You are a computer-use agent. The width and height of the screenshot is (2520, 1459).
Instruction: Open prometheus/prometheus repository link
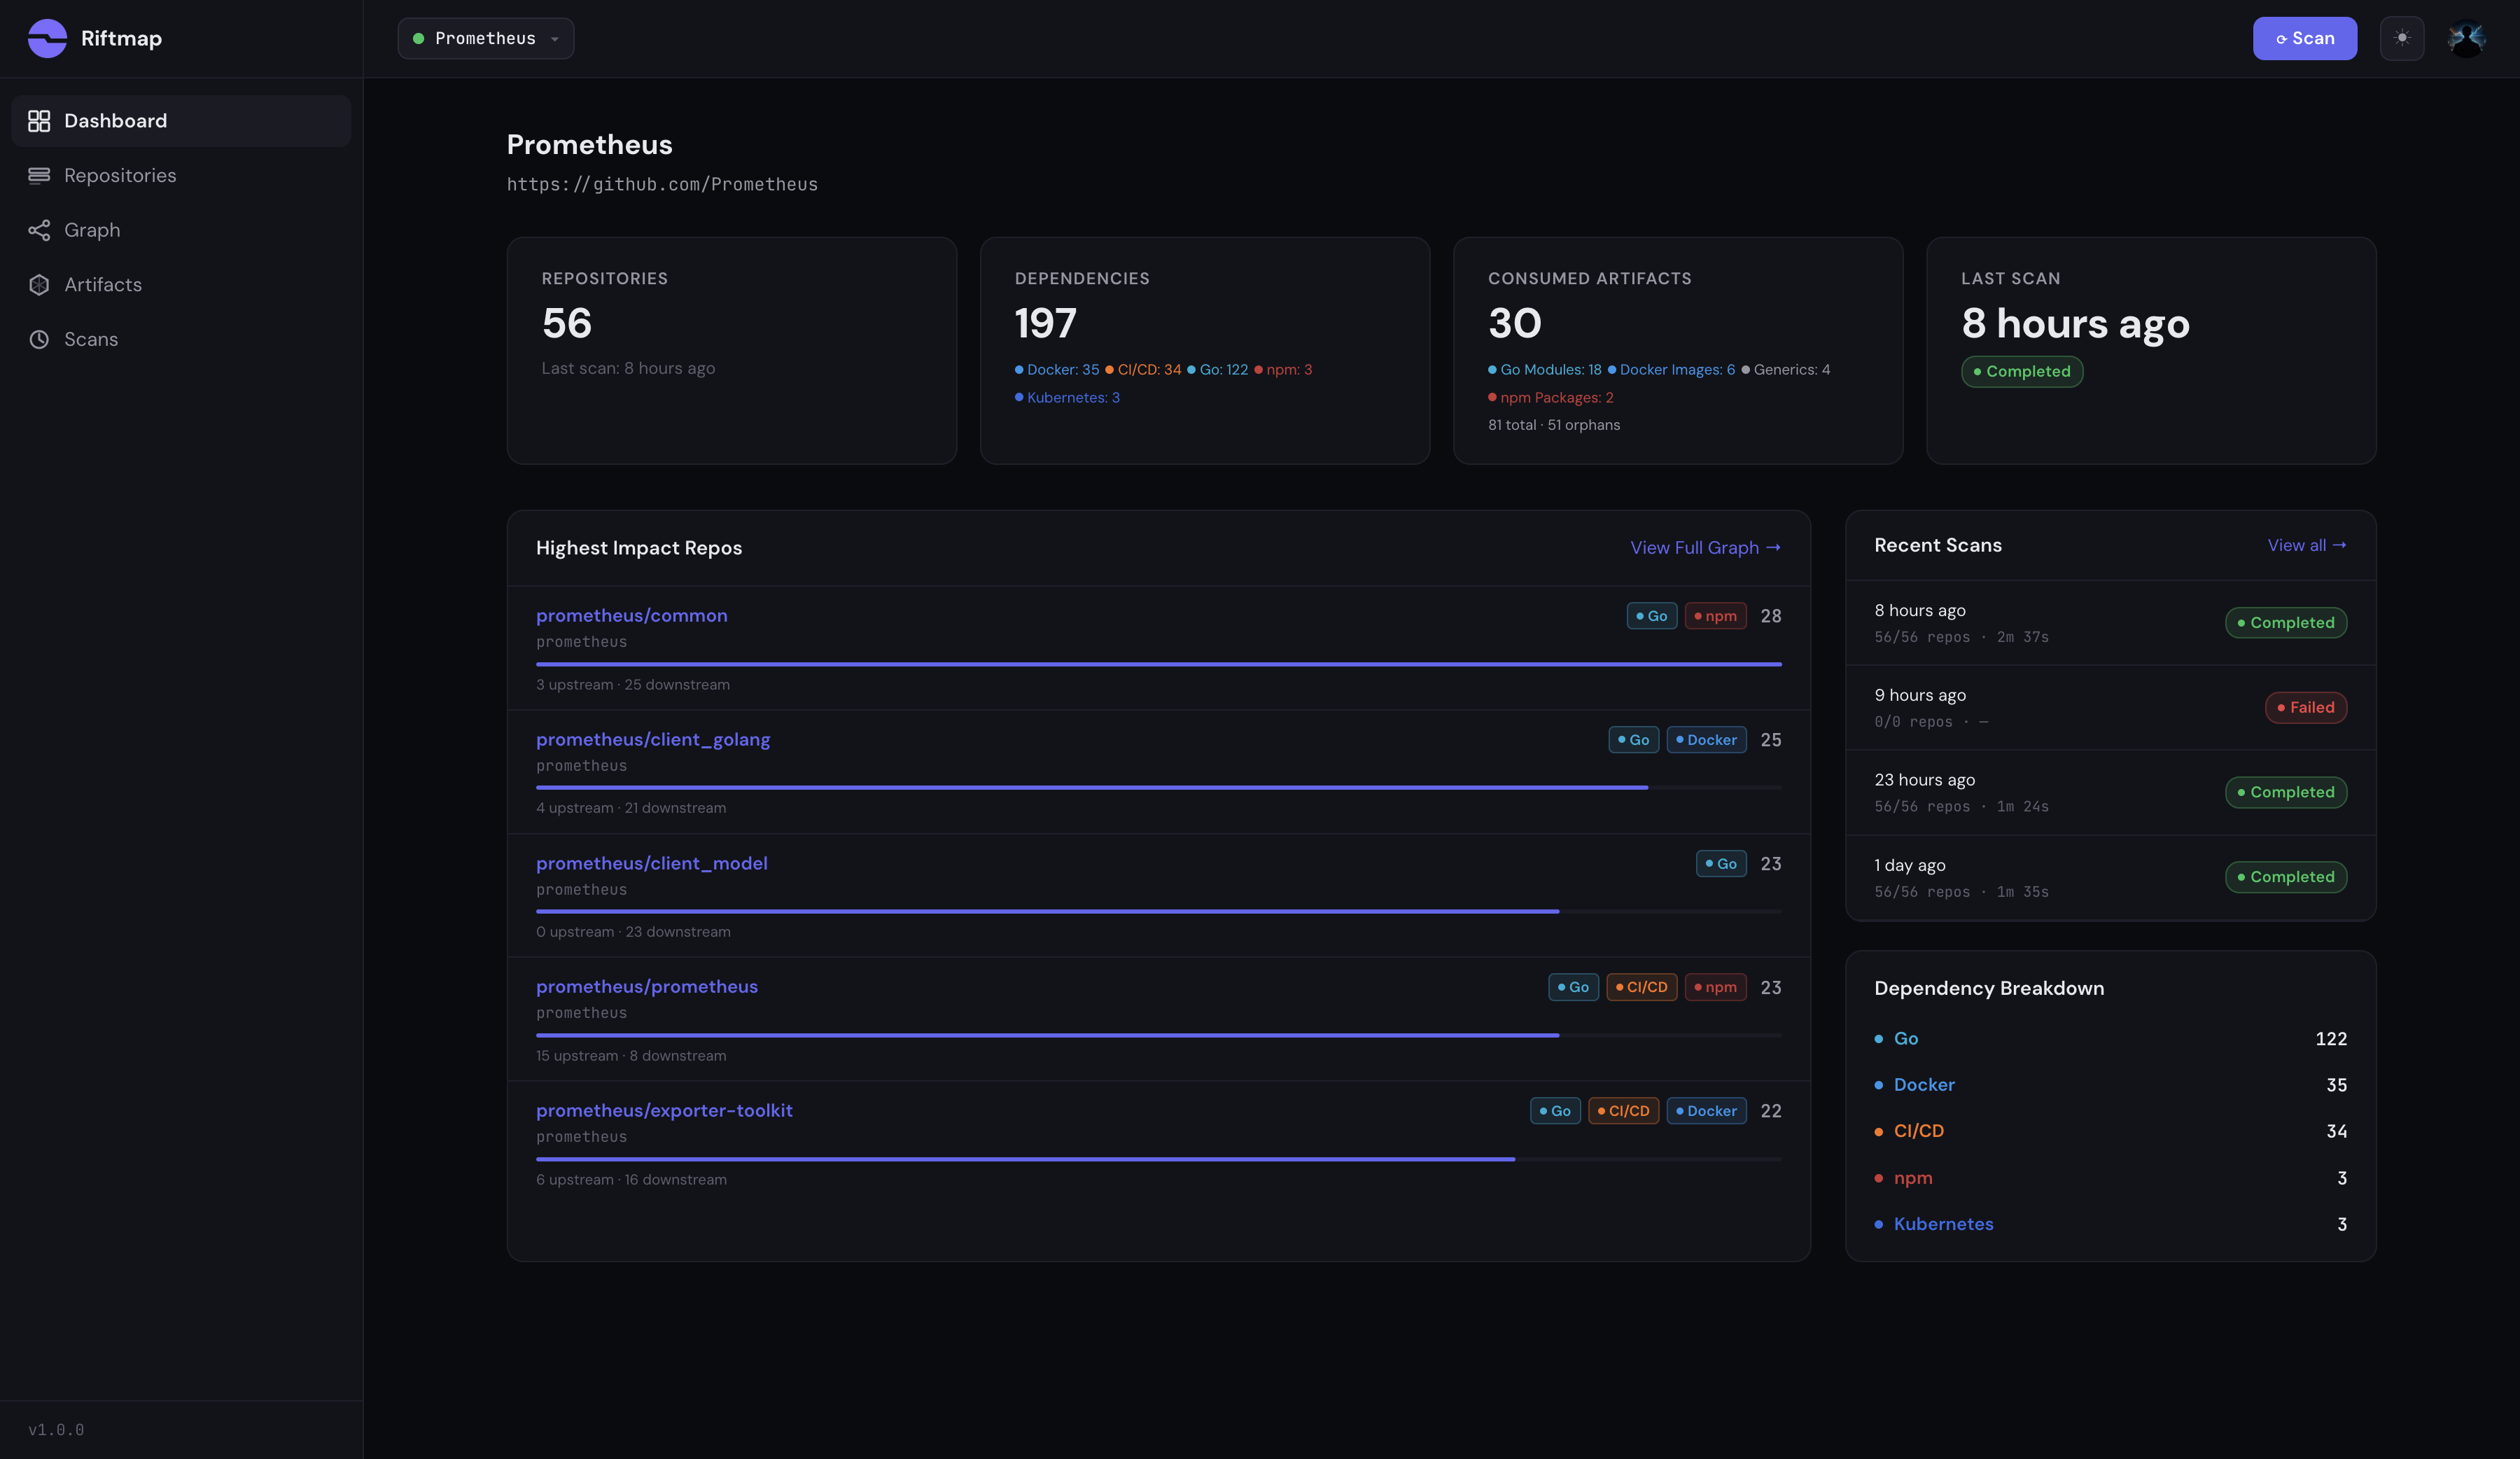point(647,987)
